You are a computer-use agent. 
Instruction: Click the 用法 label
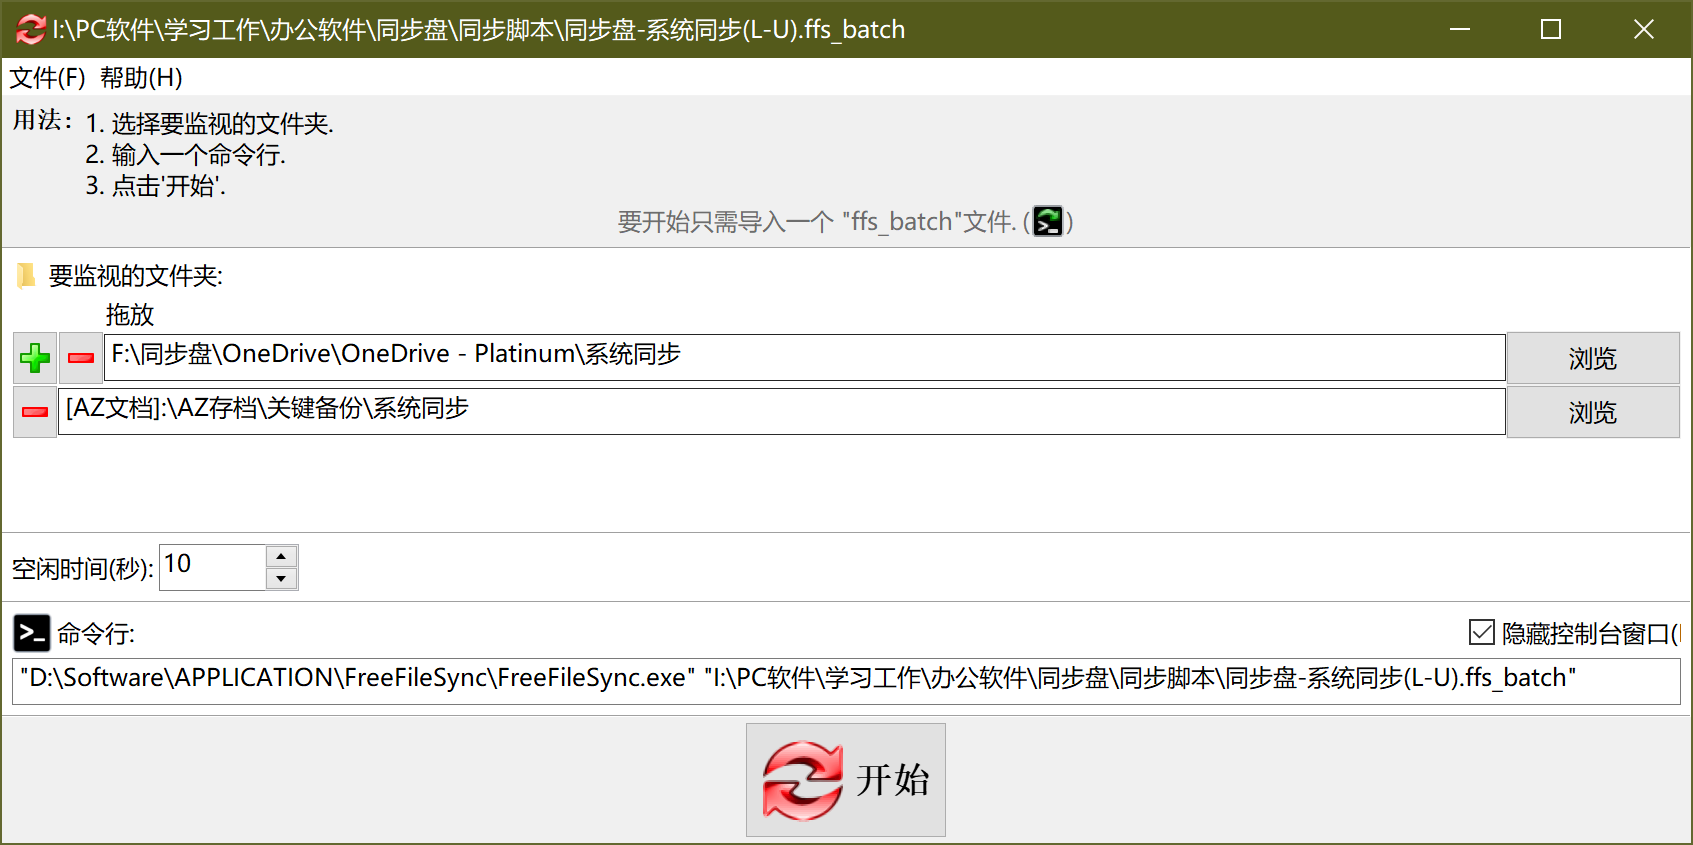click(42, 120)
